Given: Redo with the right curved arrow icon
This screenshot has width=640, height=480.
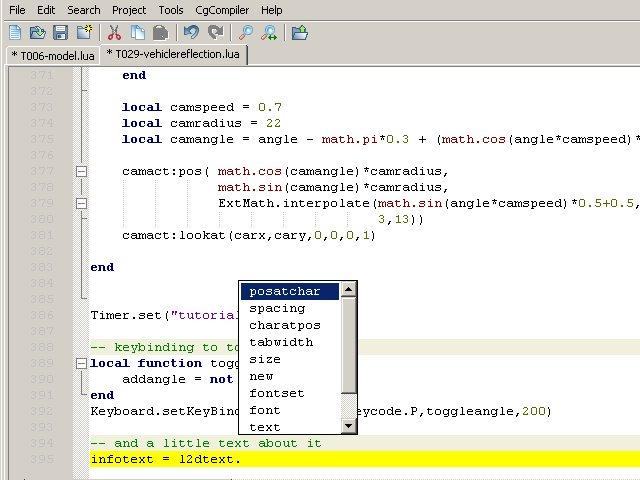Looking at the screenshot, I should tap(214, 33).
